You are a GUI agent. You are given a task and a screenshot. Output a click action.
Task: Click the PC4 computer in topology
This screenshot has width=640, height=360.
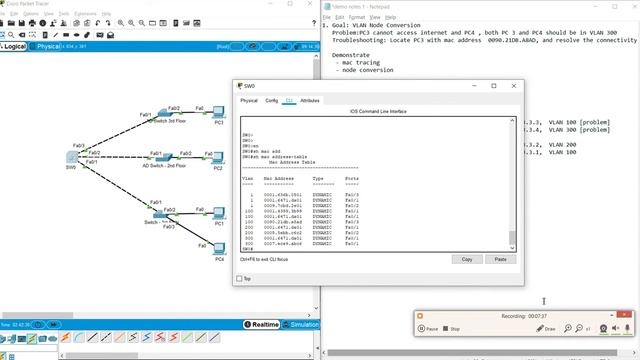pos(219,248)
